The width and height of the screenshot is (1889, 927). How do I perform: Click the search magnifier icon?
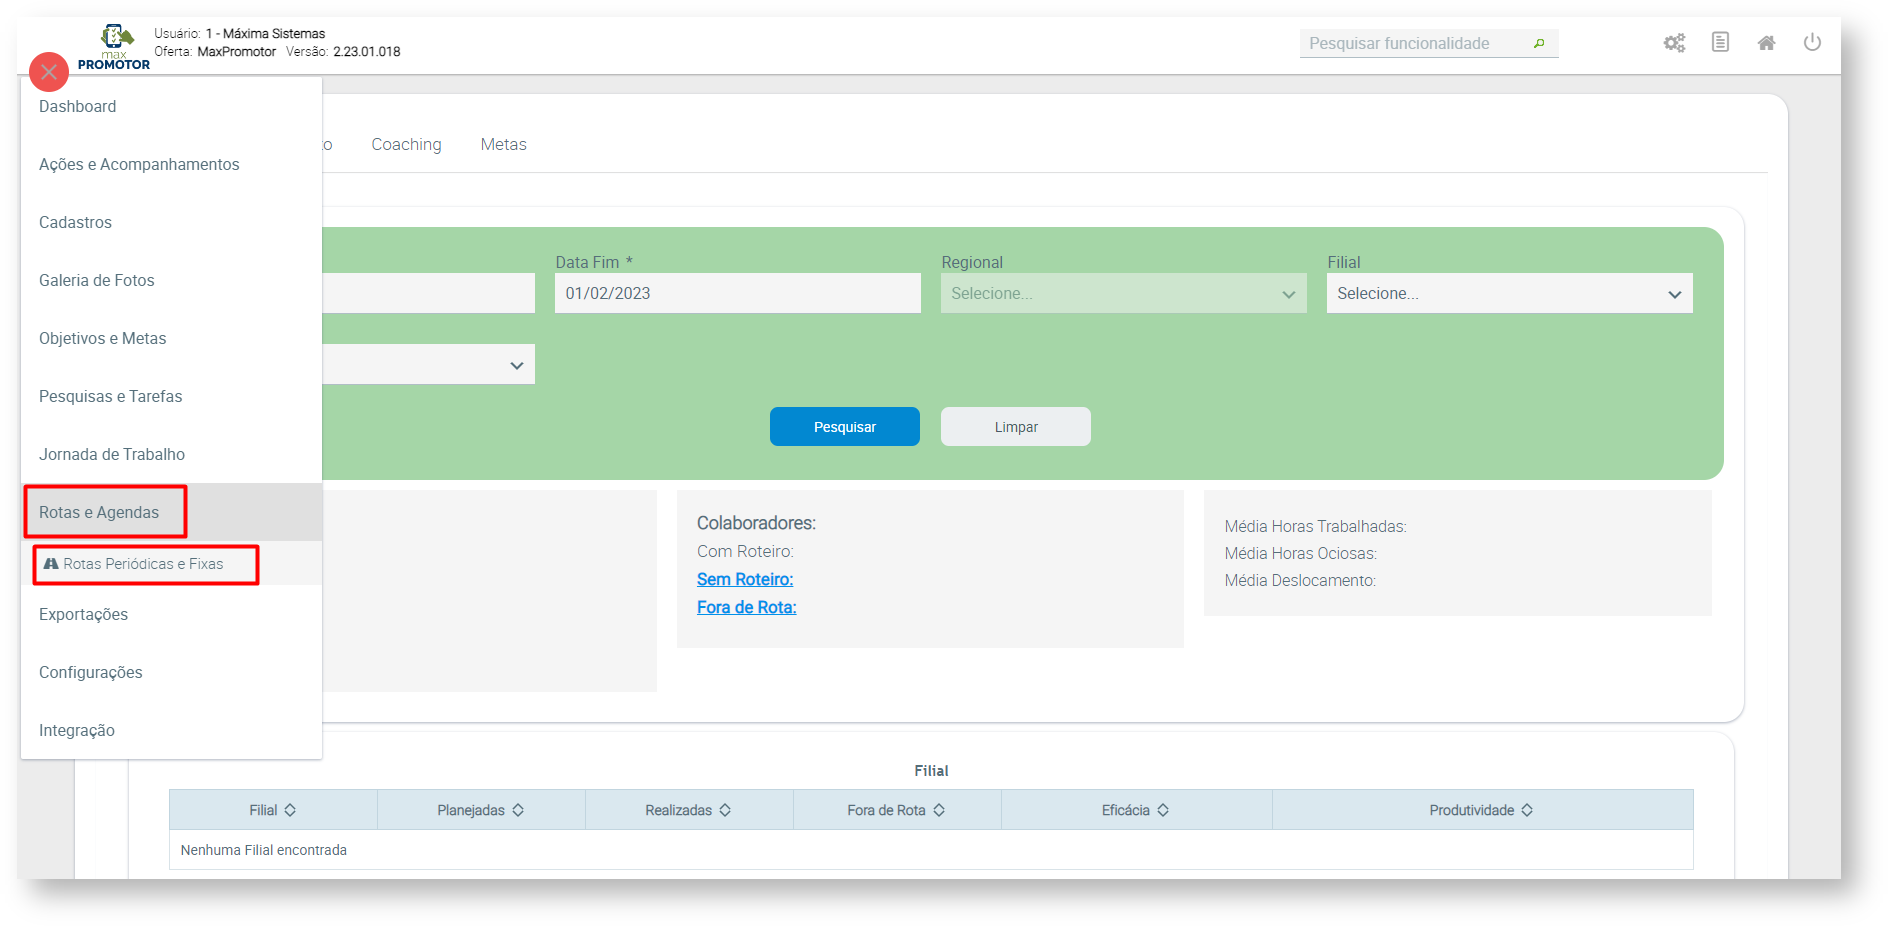coord(1539,43)
